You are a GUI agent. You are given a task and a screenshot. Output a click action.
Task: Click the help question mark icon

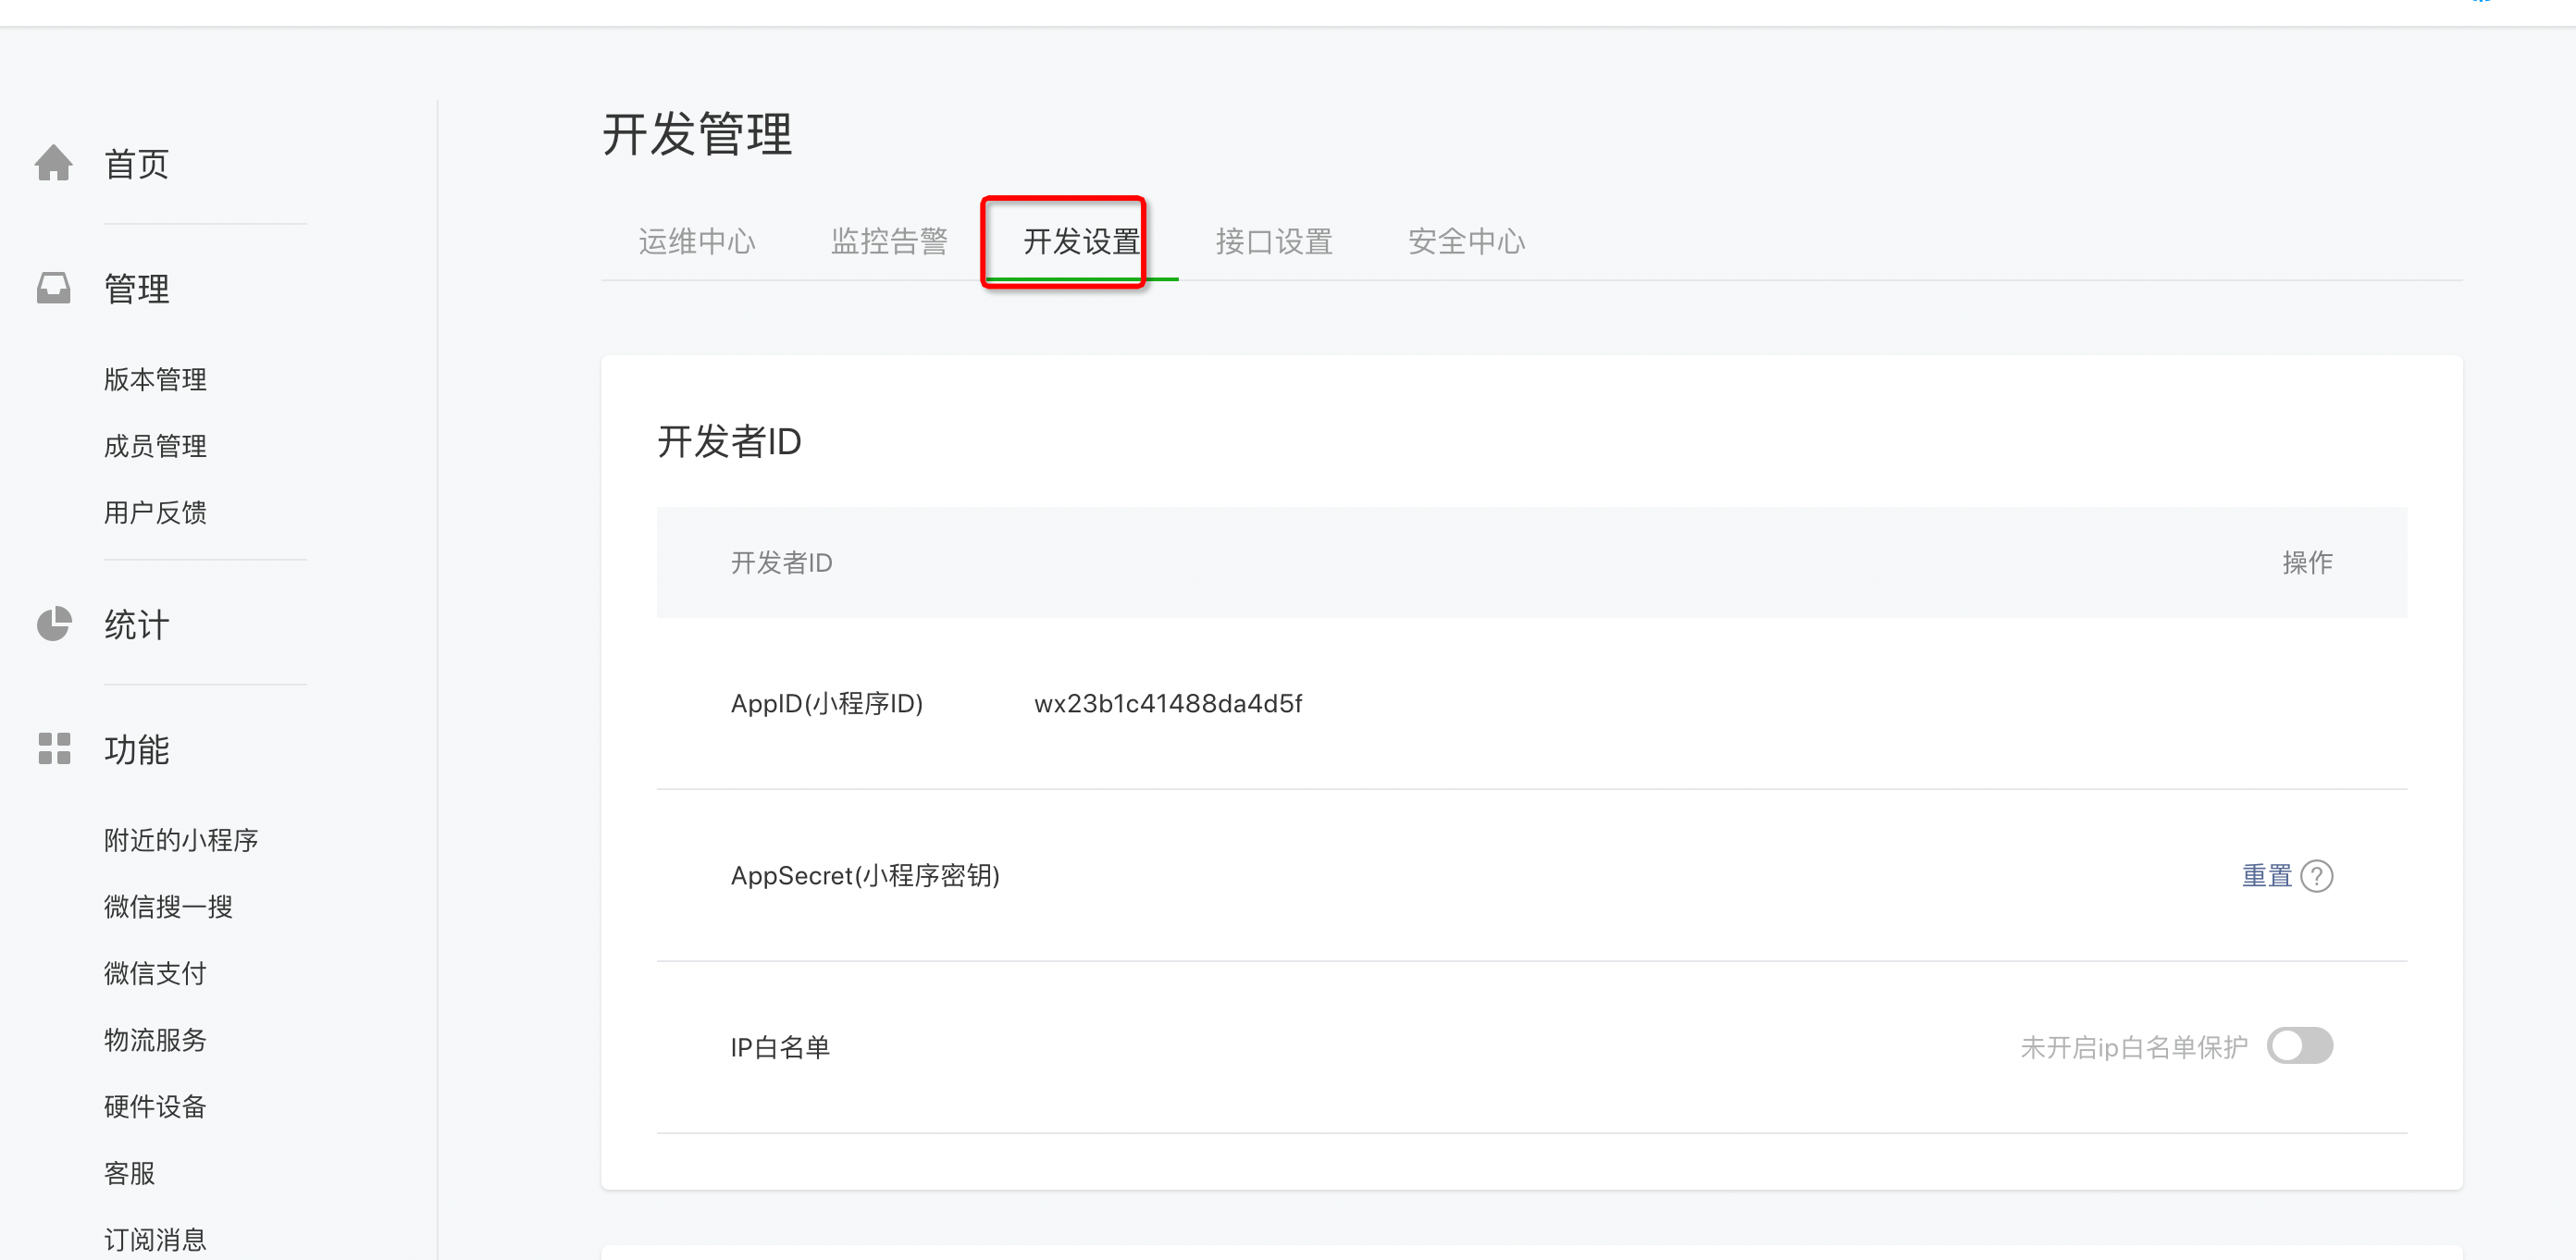click(2316, 876)
